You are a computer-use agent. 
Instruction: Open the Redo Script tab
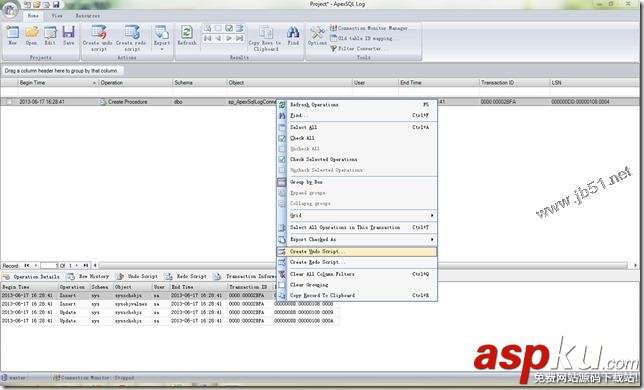[186, 277]
